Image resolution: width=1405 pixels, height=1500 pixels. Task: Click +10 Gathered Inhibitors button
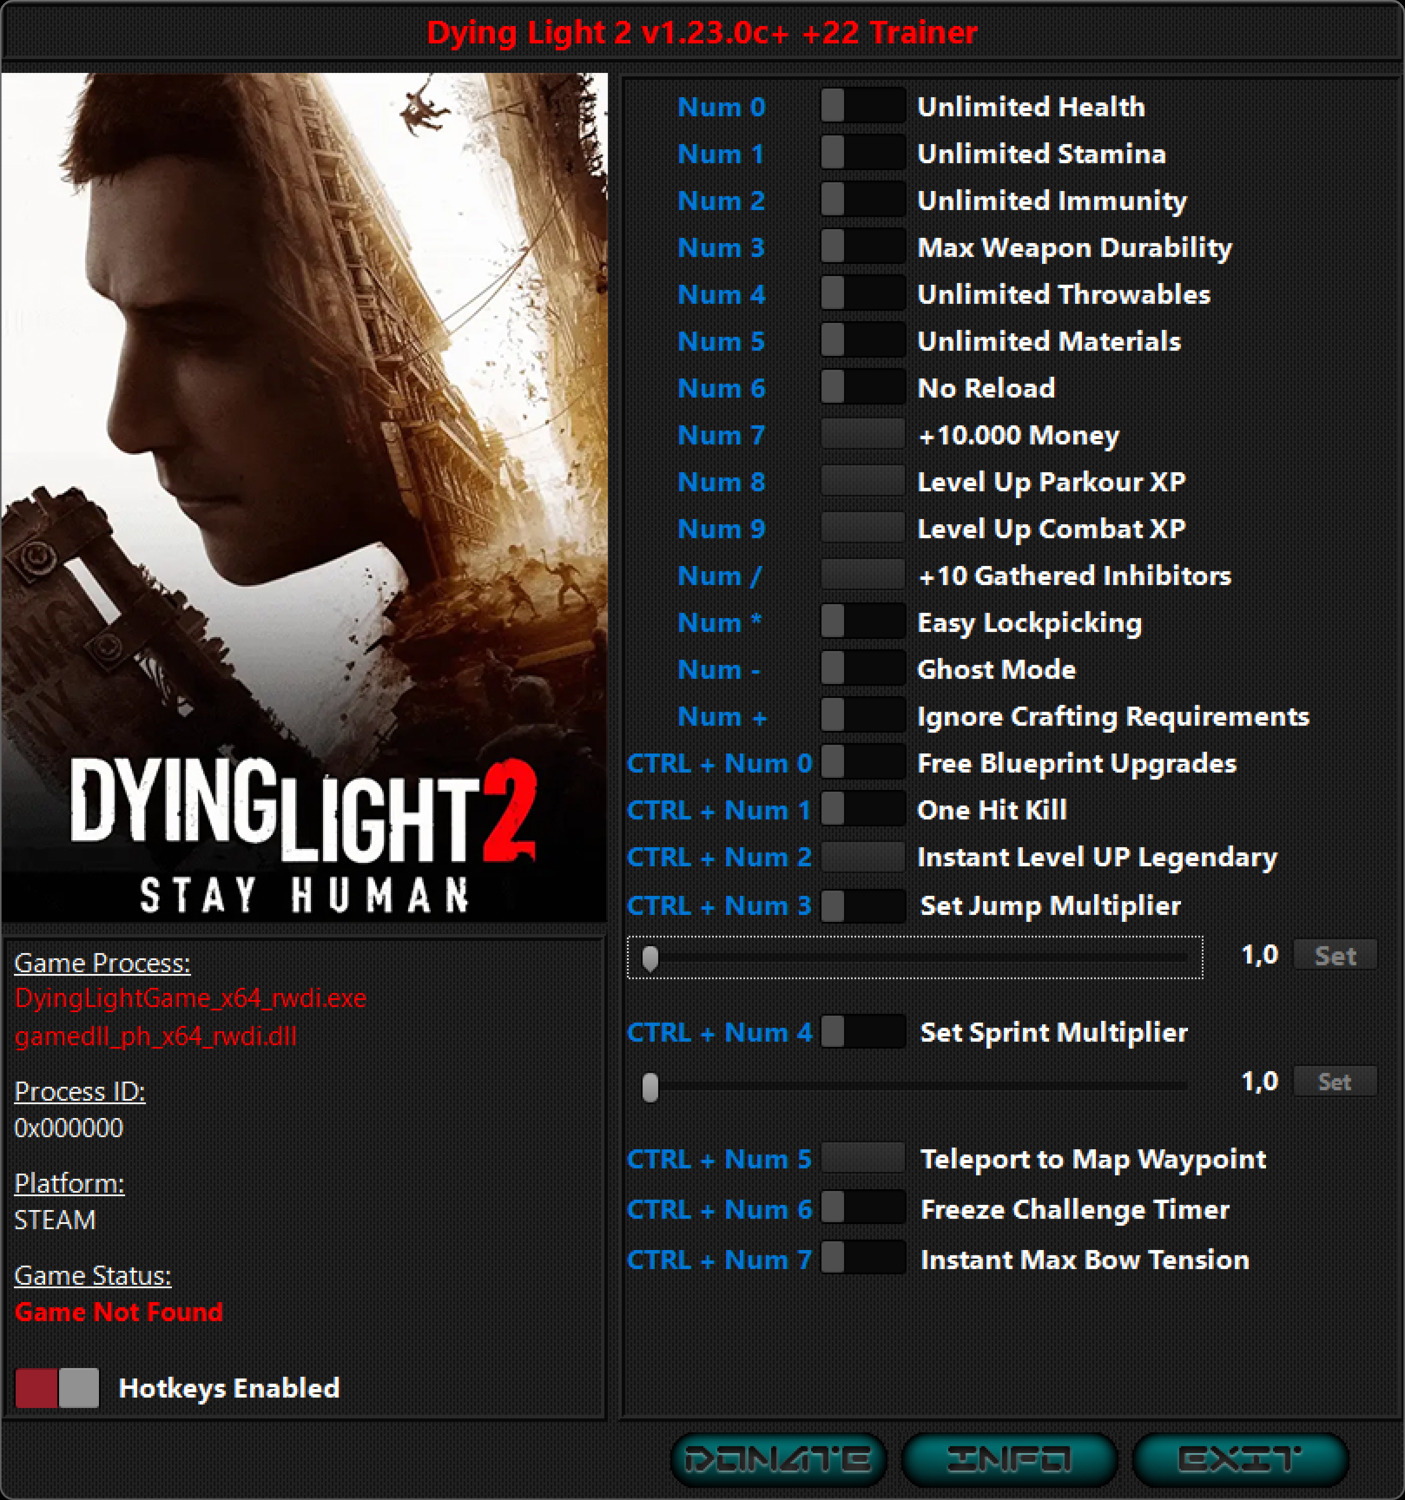(863, 576)
